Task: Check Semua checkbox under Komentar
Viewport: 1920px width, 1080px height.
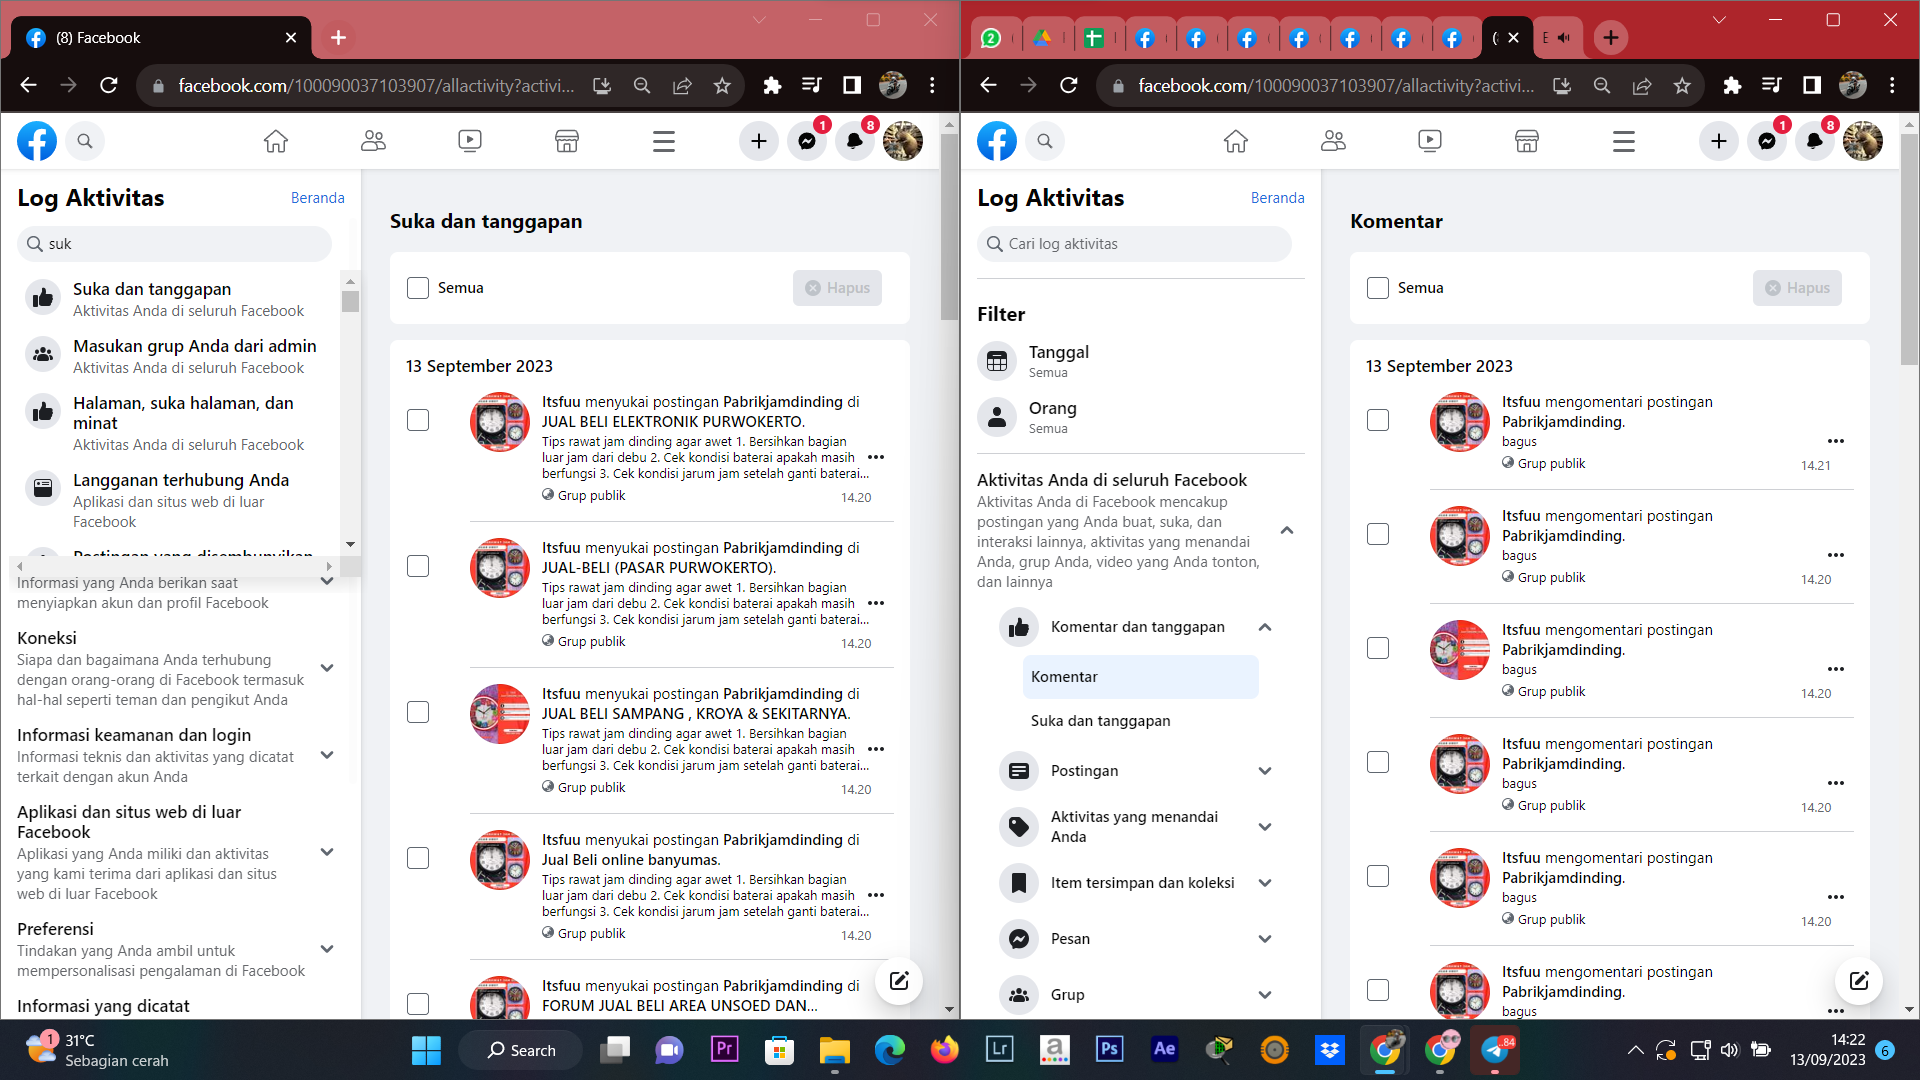Action: tap(1378, 288)
